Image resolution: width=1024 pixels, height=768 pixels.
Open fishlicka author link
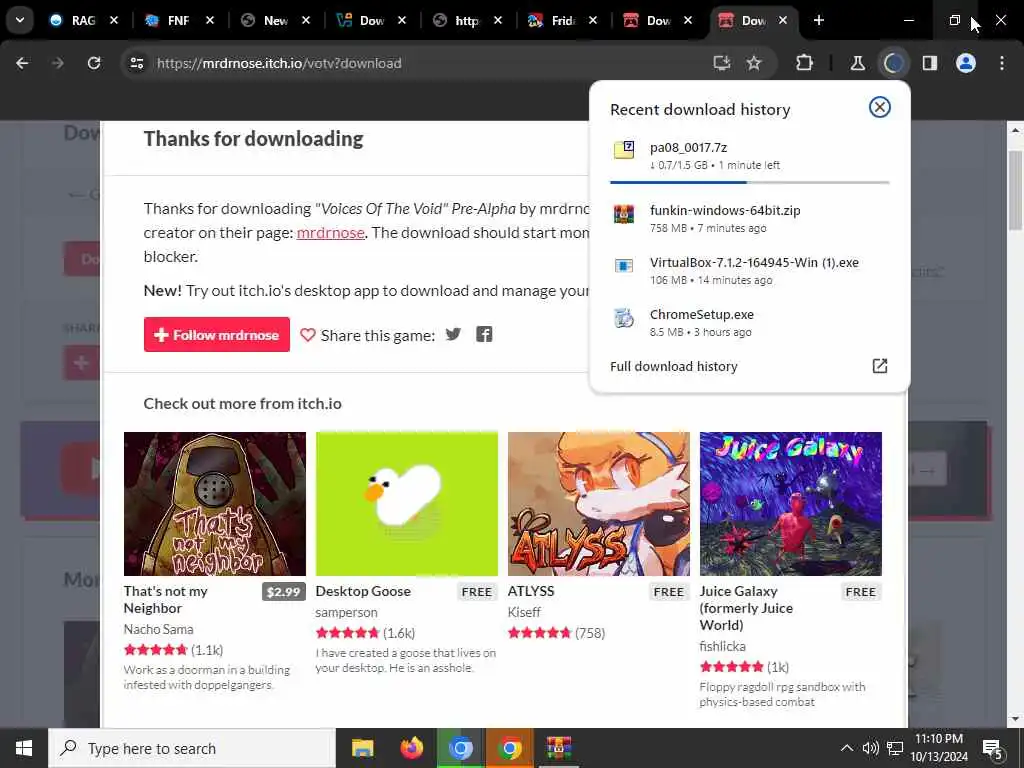point(722,646)
